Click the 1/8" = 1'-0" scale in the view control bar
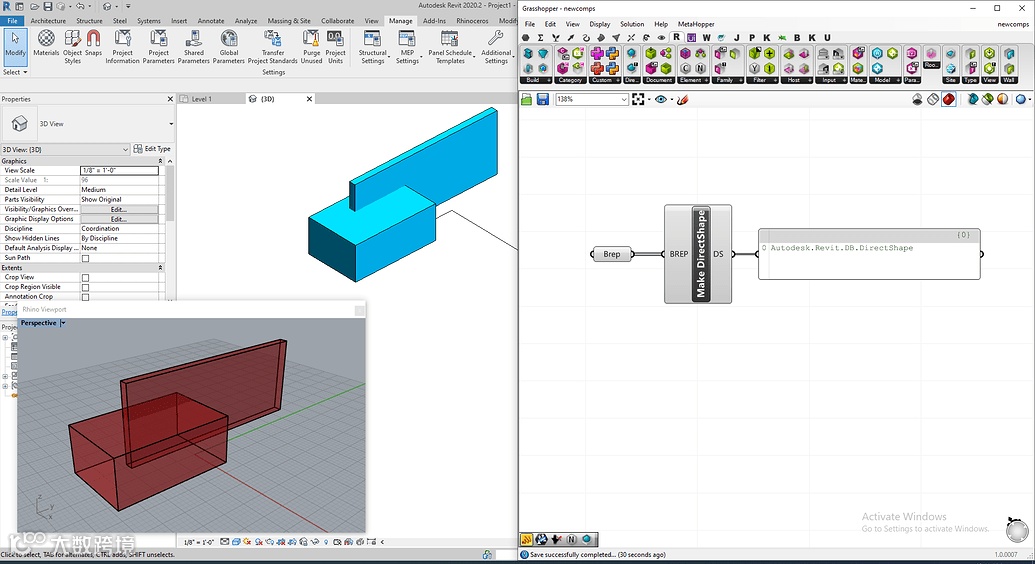Screen dimensions: 1035x564 [x=199, y=542]
